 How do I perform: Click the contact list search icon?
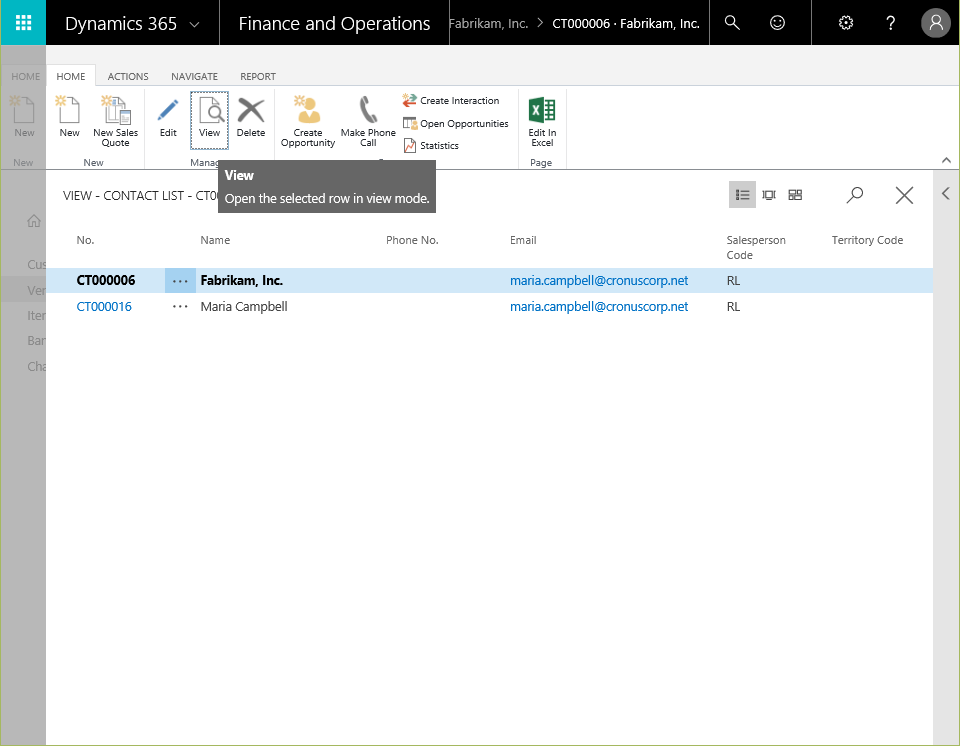855,195
